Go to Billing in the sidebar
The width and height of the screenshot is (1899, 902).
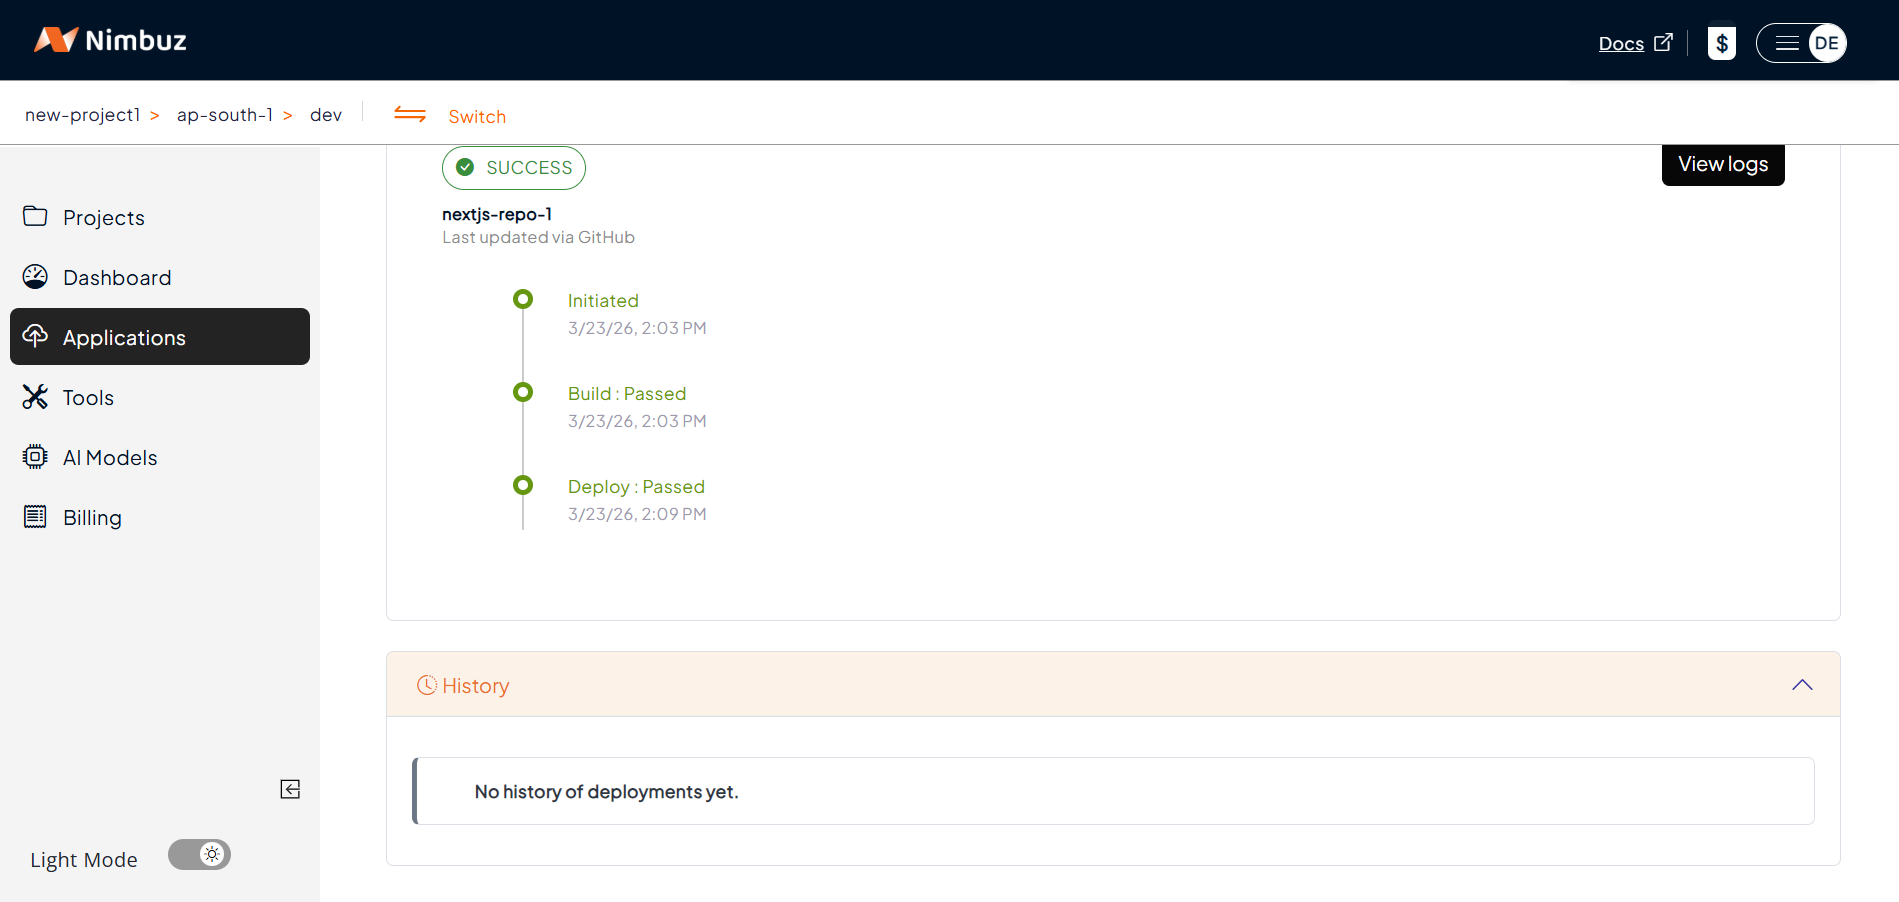pyautogui.click(x=92, y=517)
